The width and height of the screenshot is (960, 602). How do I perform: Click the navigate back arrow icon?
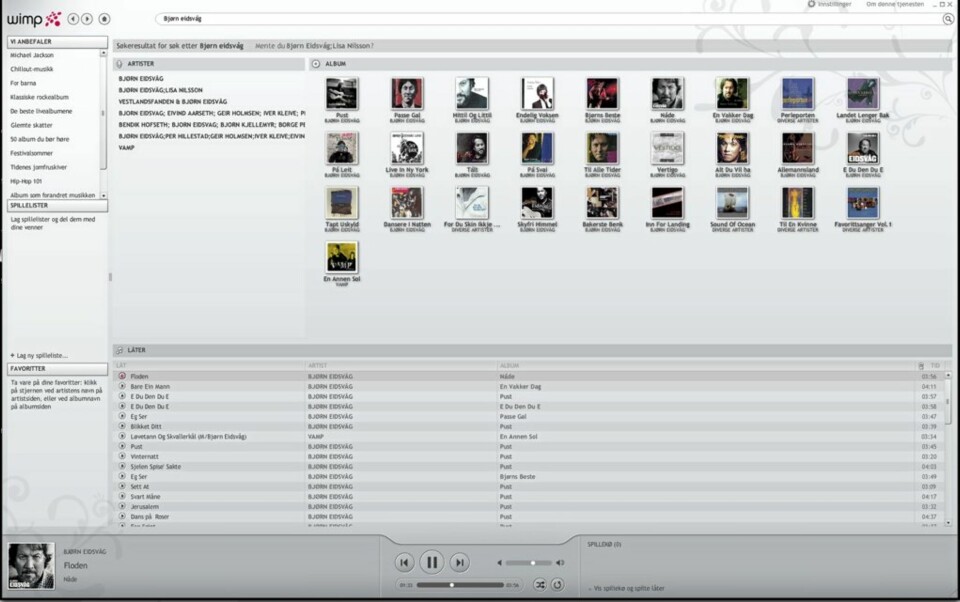point(73,19)
